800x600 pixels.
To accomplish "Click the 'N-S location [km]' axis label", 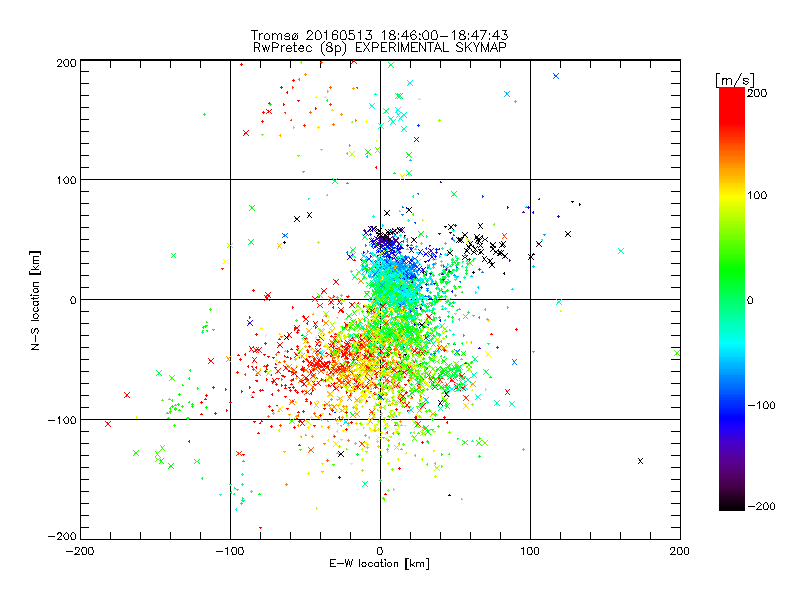I will (35, 300).
